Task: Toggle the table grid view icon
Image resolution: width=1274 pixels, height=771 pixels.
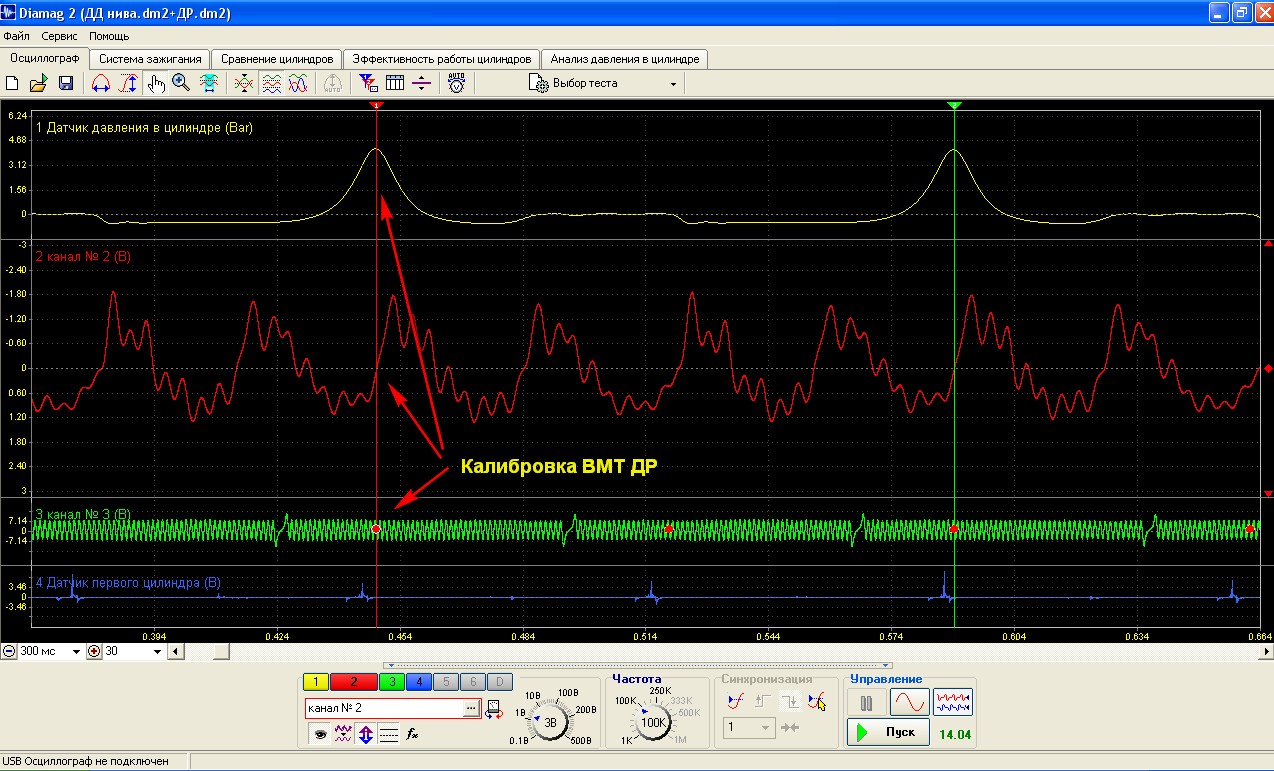Action: (x=394, y=84)
